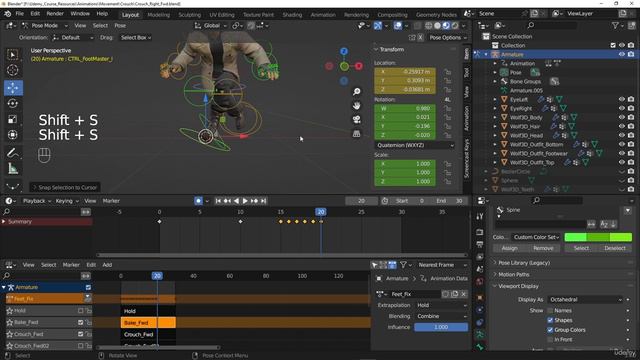Open the Pose Mode dropdown

coord(44,25)
